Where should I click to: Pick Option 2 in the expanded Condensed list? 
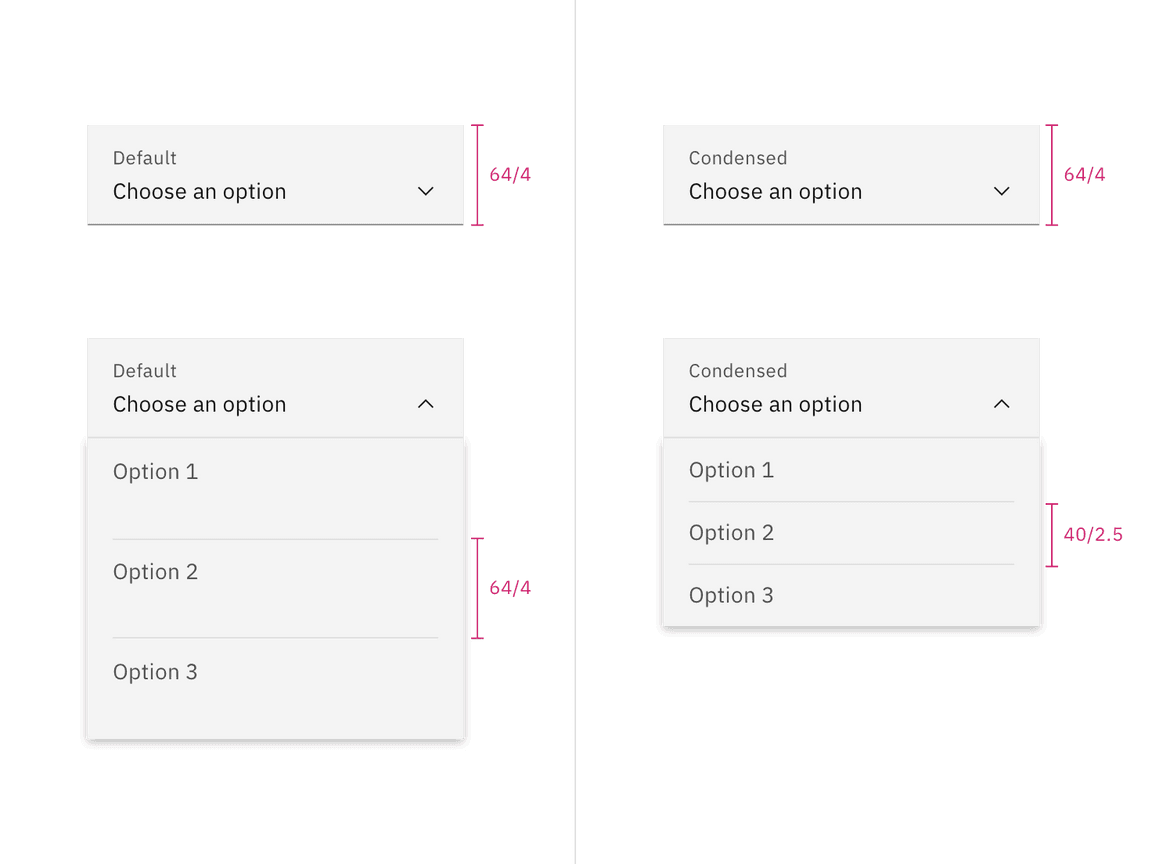(x=732, y=533)
